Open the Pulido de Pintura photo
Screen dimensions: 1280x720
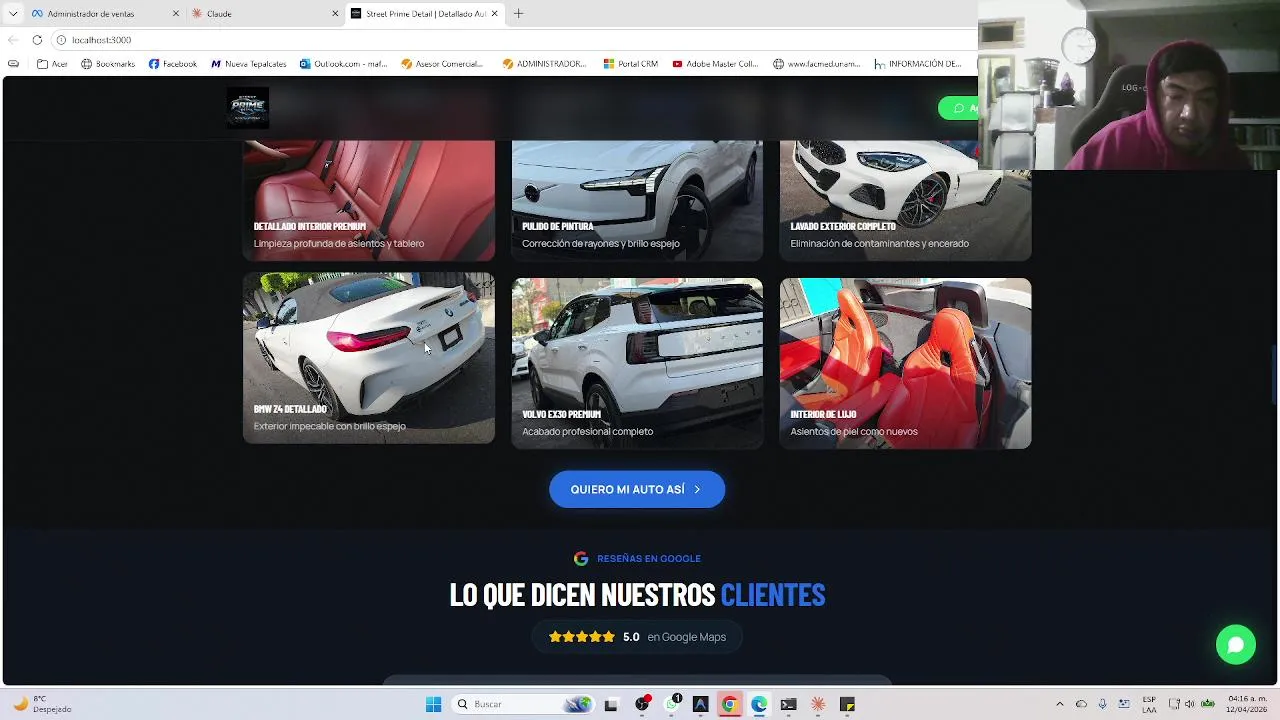click(637, 200)
